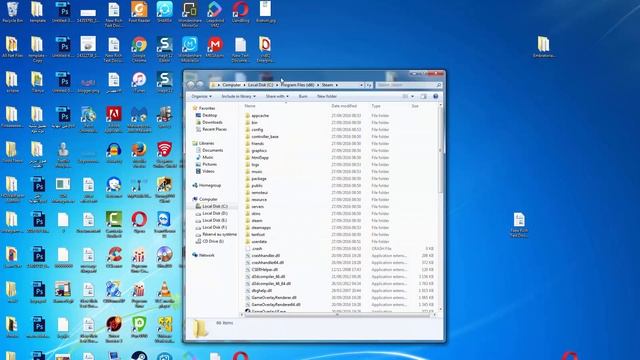This screenshot has width=640, height=360.
Task: Open the Foxit Reader desktop shortcut
Action: coord(139,11)
